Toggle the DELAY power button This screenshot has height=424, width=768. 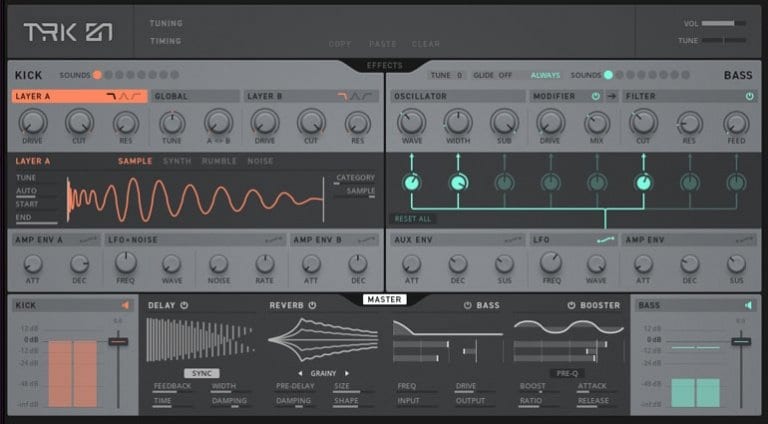(x=184, y=305)
